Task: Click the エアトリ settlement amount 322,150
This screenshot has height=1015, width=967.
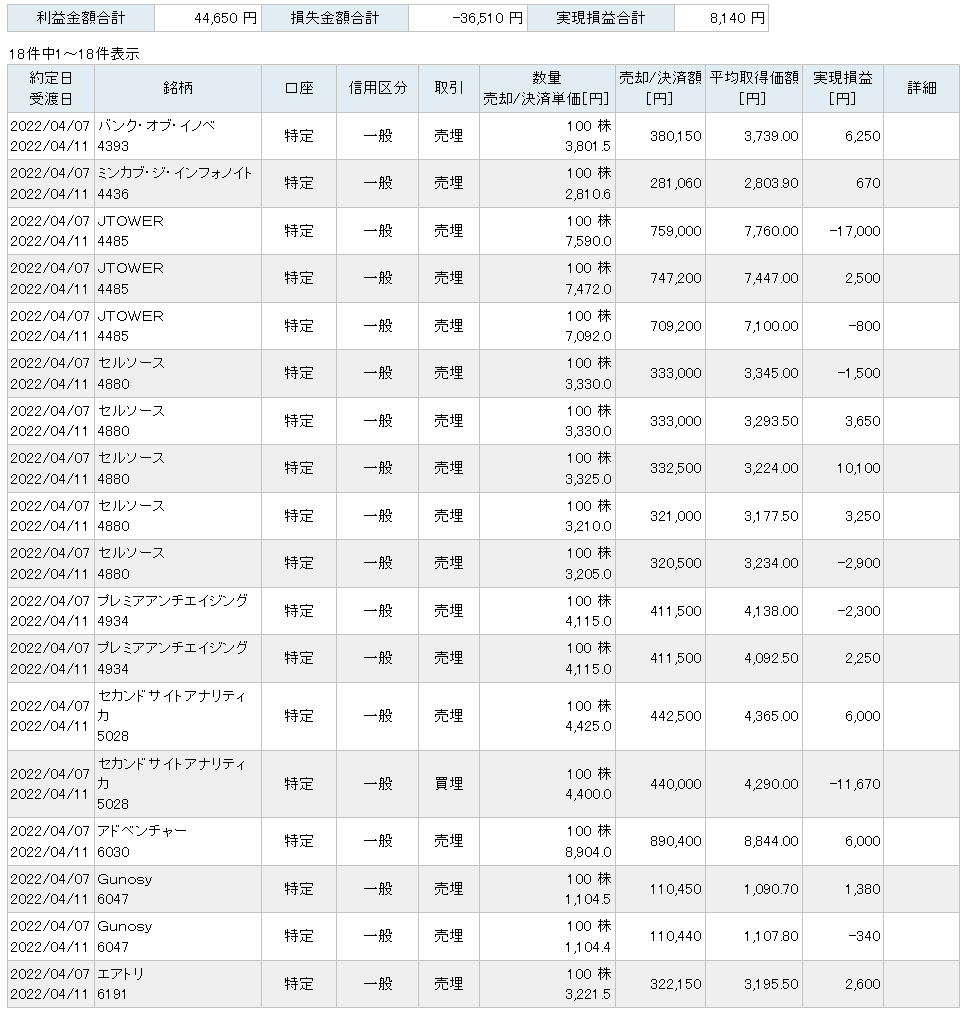Action: pos(676,984)
